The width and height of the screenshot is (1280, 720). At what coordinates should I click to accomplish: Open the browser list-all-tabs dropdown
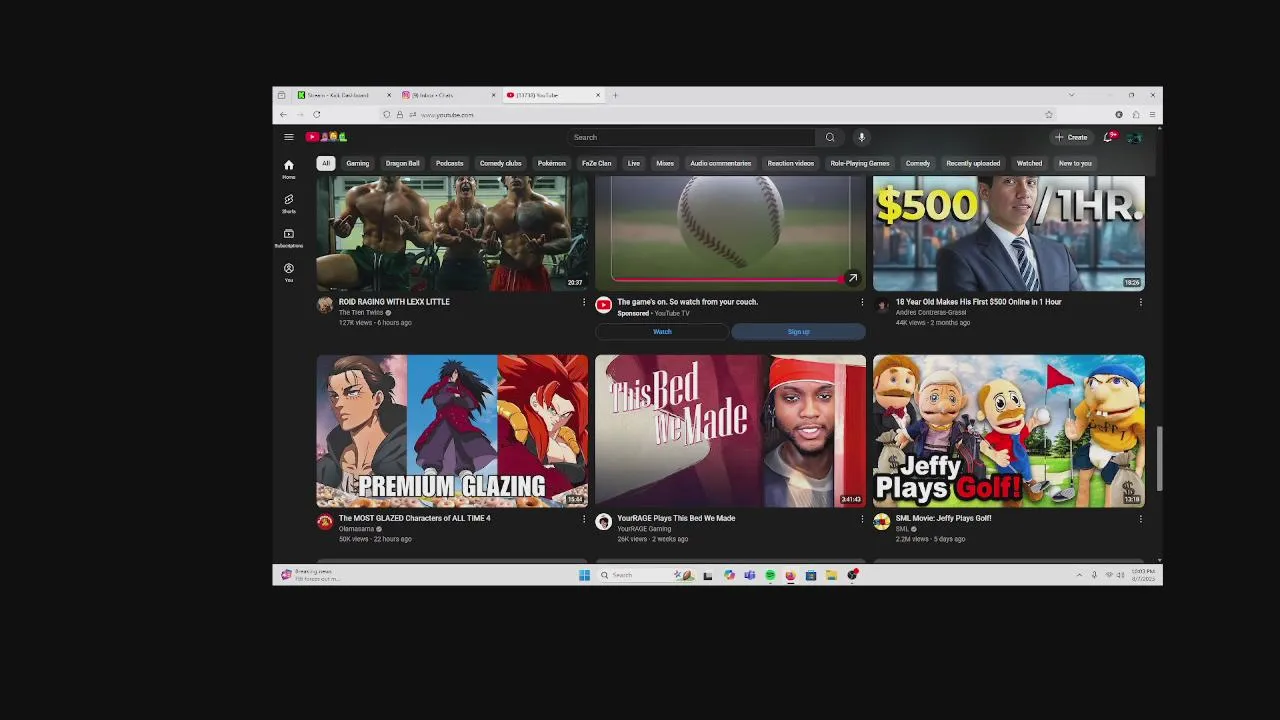click(x=1071, y=95)
